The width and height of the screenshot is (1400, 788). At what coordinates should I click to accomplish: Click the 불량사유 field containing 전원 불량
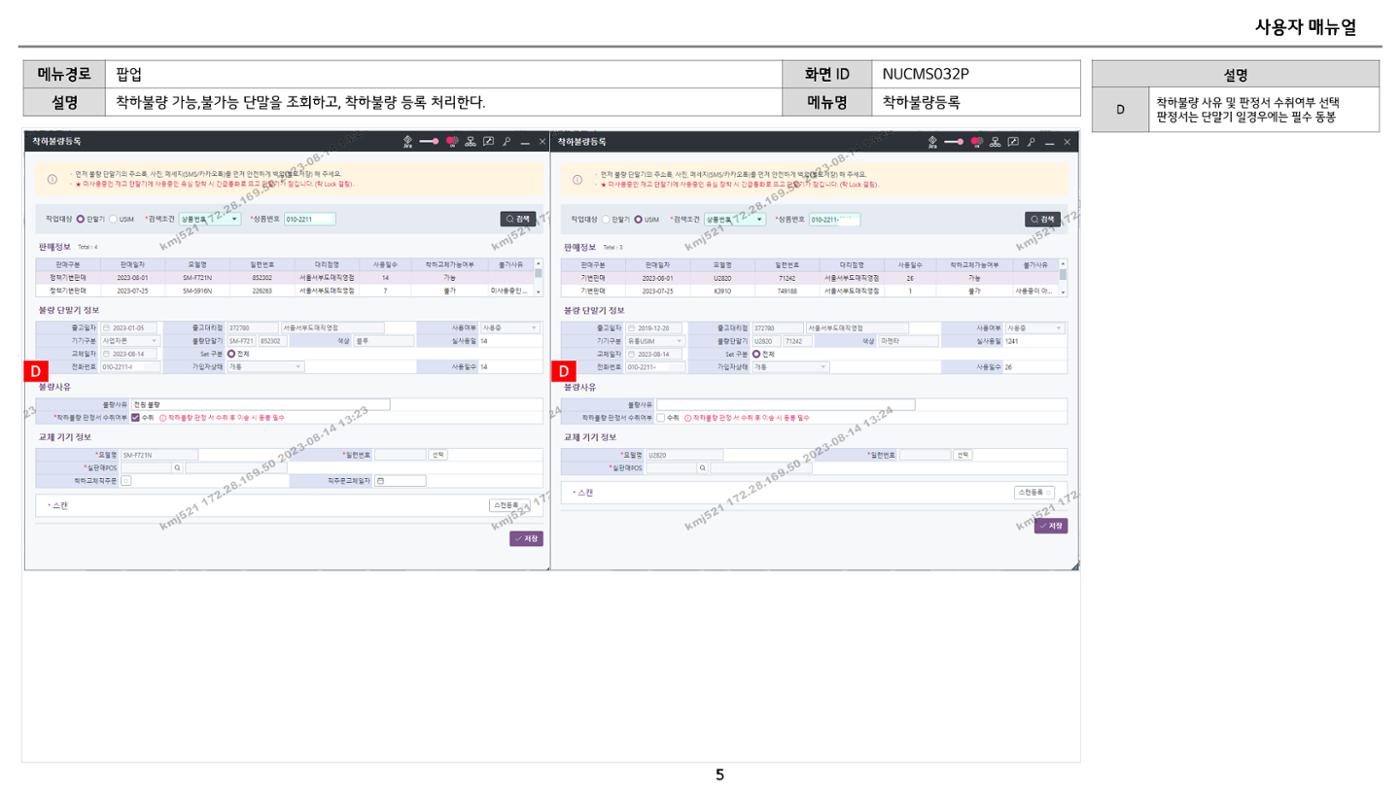(260, 405)
